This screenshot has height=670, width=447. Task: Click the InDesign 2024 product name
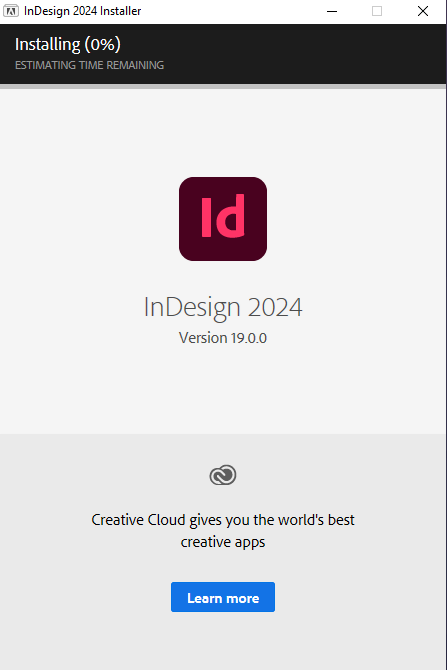point(223,308)
